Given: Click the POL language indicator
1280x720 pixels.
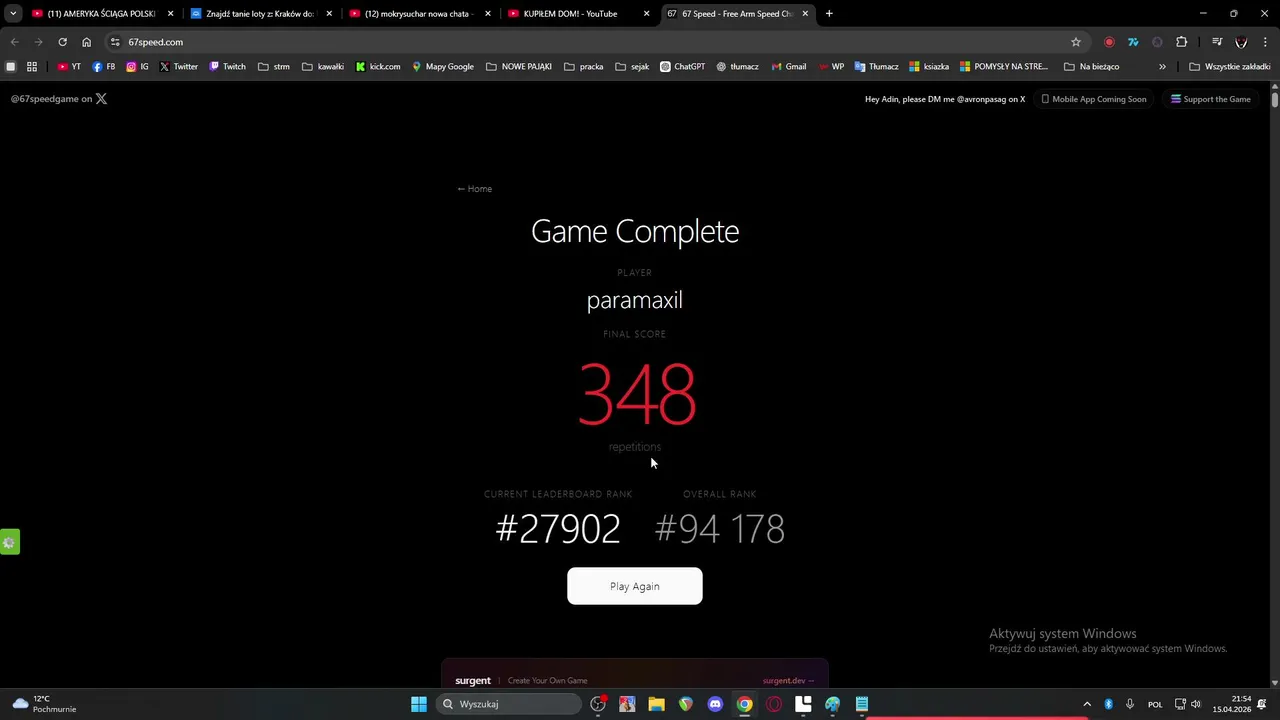Looking at the screenshot, I should [x=1155, y=704].
